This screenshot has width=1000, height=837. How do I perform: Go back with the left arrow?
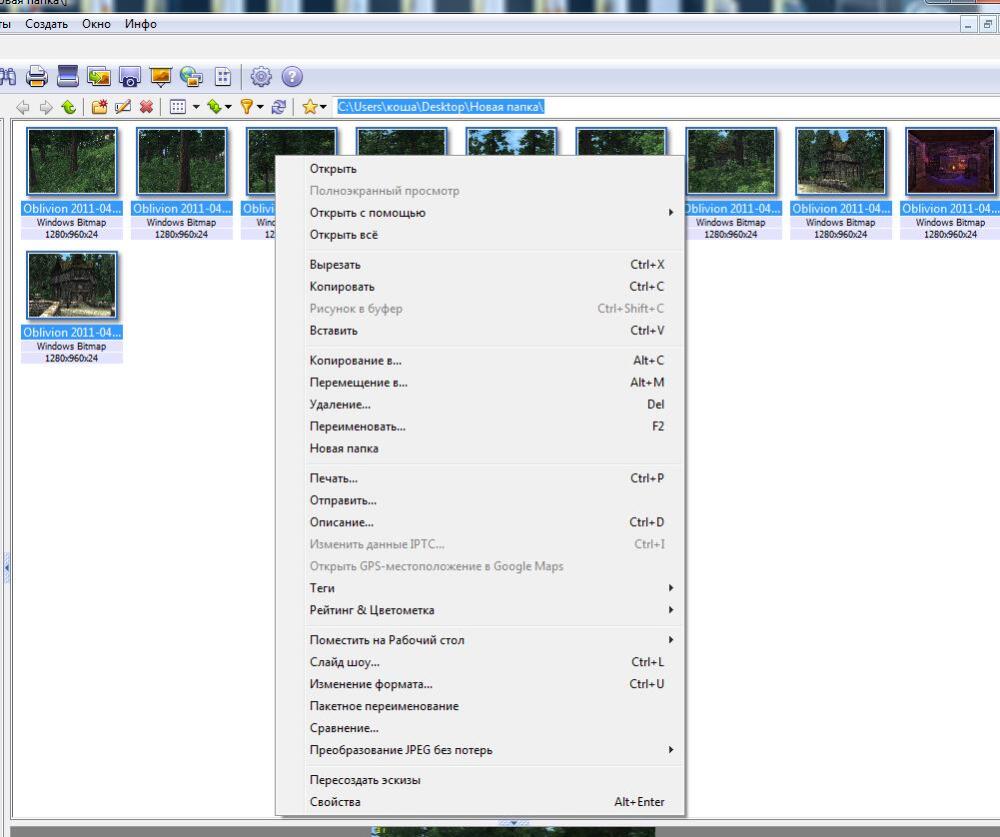click(x=22, y=107)
